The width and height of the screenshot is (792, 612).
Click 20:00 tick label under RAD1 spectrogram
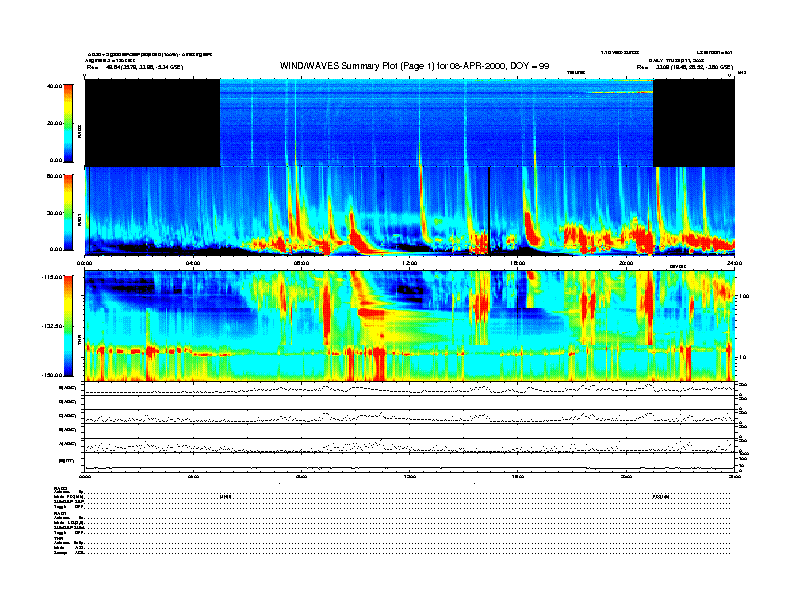click(x=626, y=263)
